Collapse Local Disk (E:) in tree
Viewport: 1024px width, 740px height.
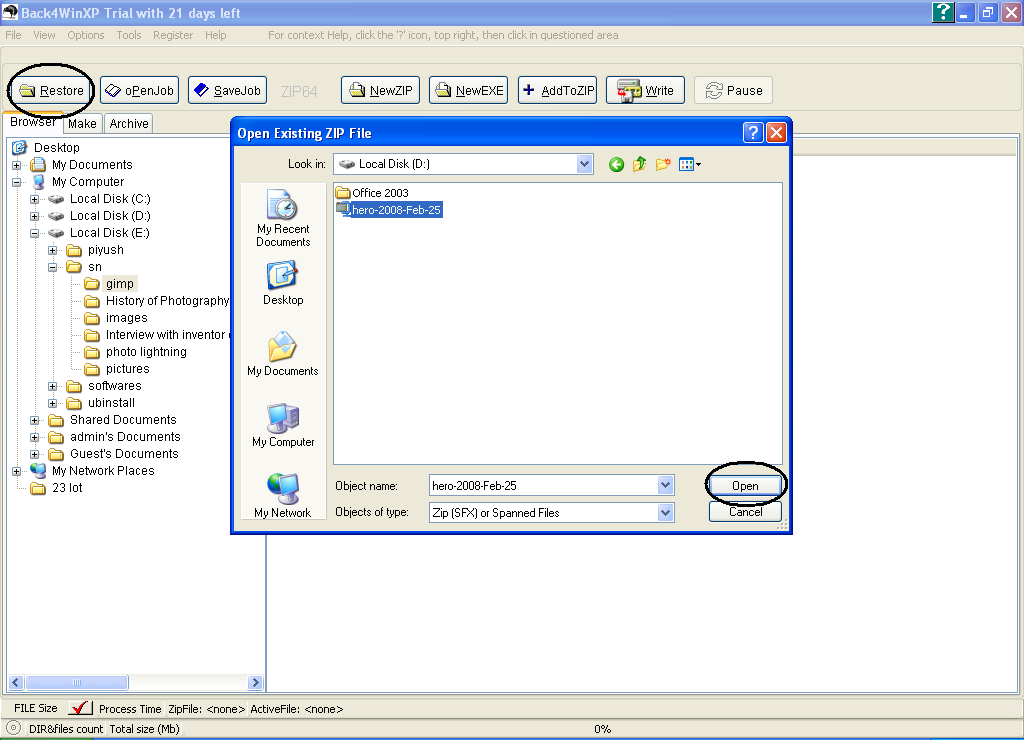(x=35, y=233)
